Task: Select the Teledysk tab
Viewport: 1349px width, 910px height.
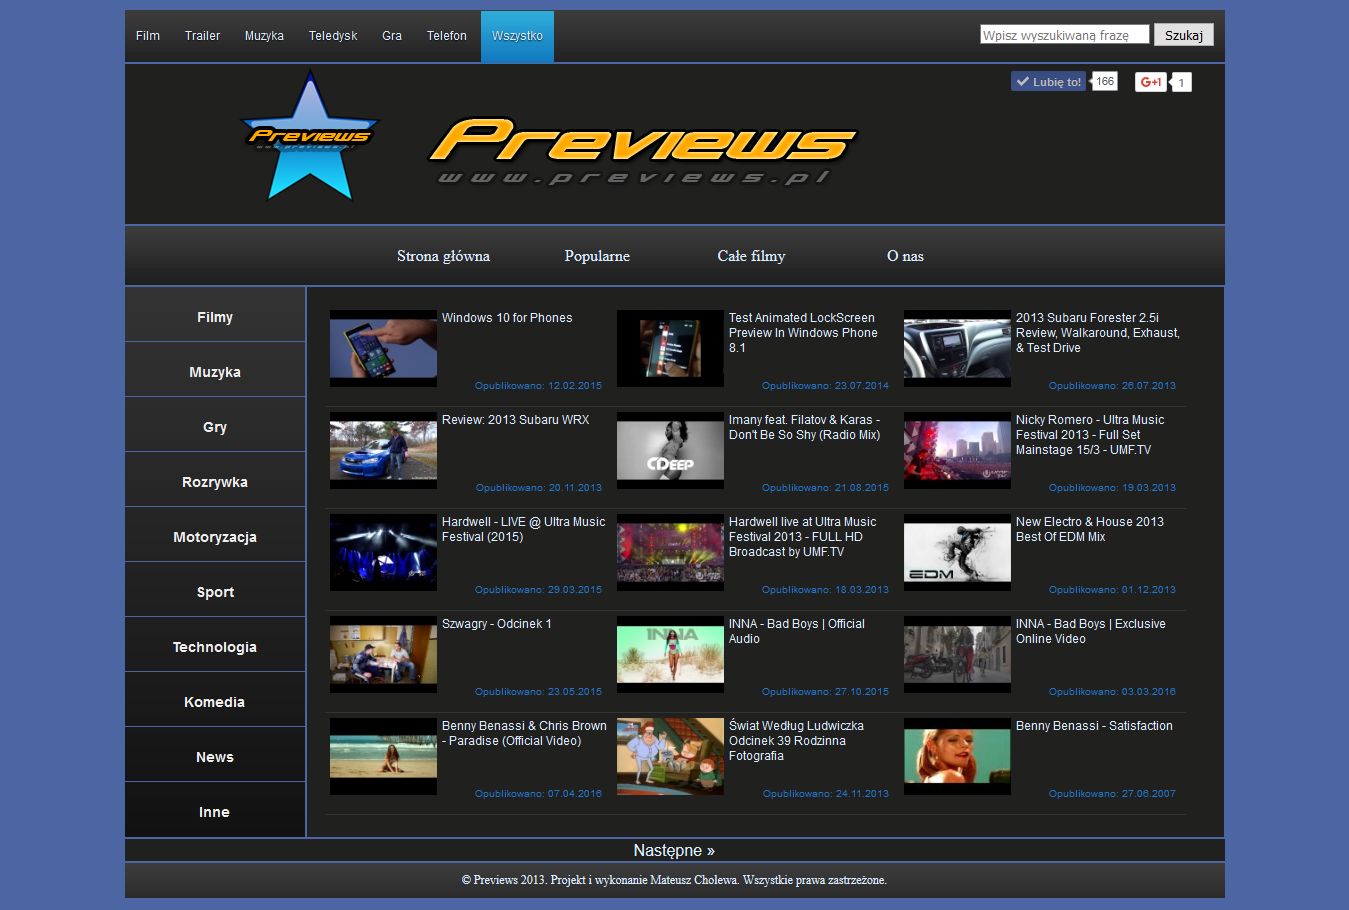Action: (x=333, y=36)
